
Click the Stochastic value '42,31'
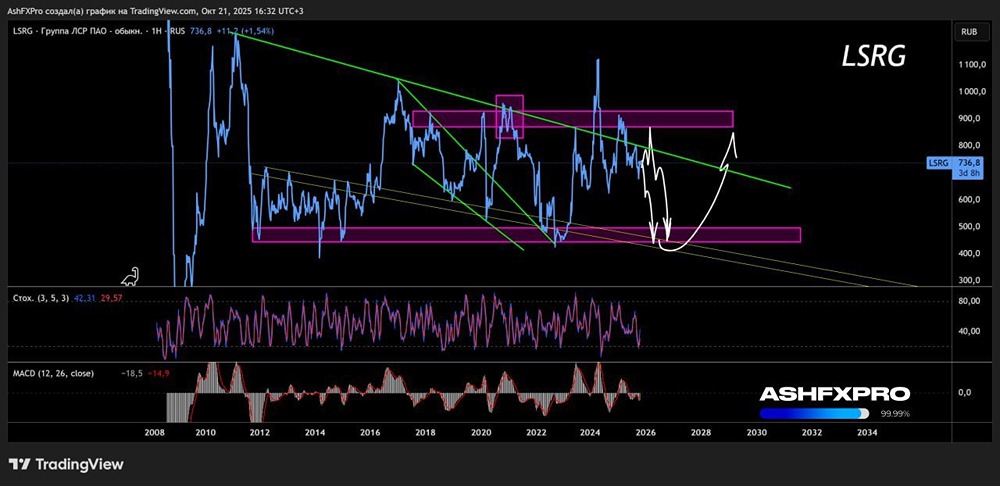point(84,297)
